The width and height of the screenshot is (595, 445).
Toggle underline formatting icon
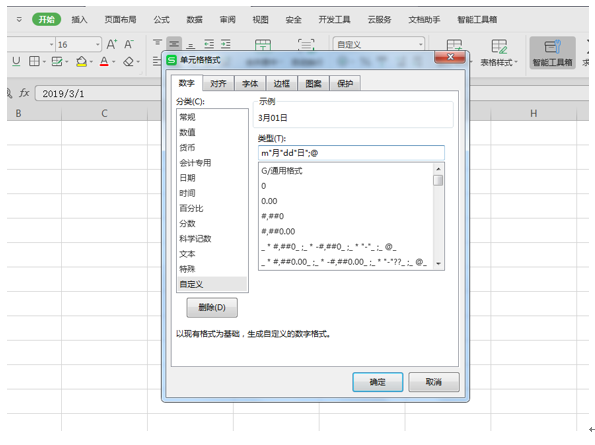[16, 61]
